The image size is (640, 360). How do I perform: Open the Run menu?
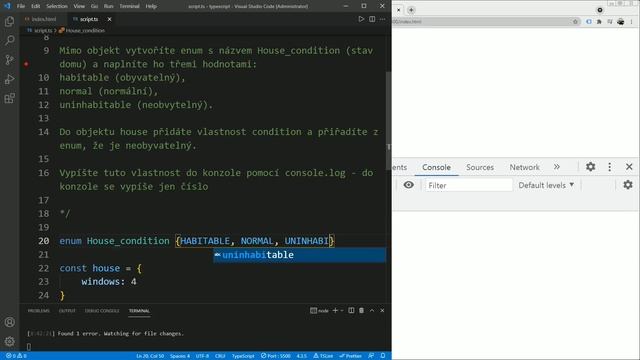pos(108,6)
